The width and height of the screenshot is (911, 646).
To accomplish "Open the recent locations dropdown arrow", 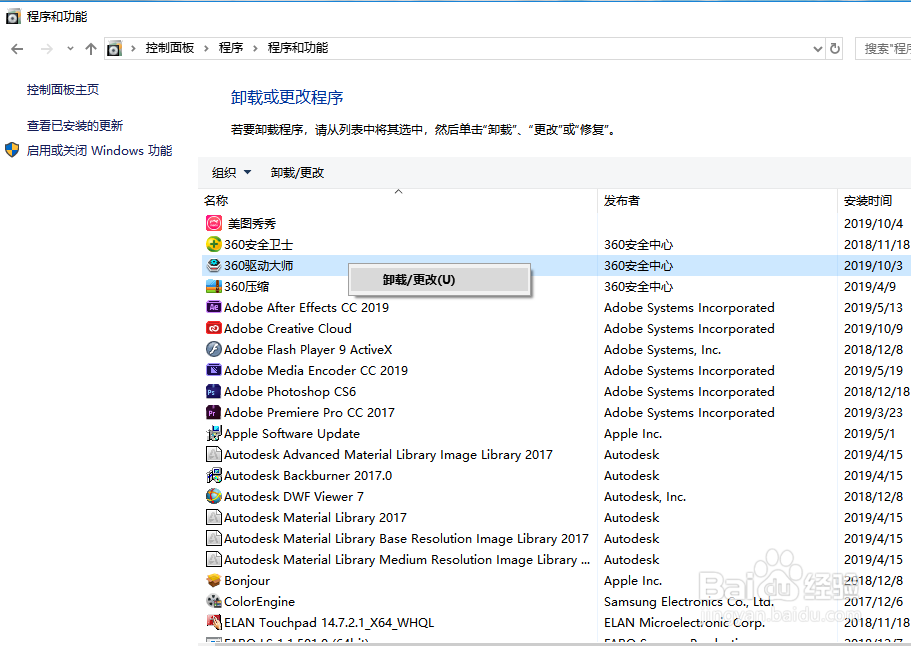I will [70, 49].
